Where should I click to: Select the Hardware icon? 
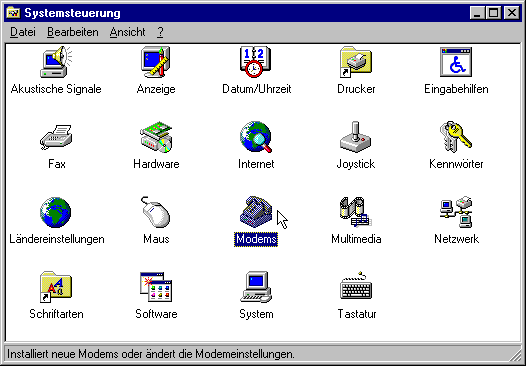(156, 137)
